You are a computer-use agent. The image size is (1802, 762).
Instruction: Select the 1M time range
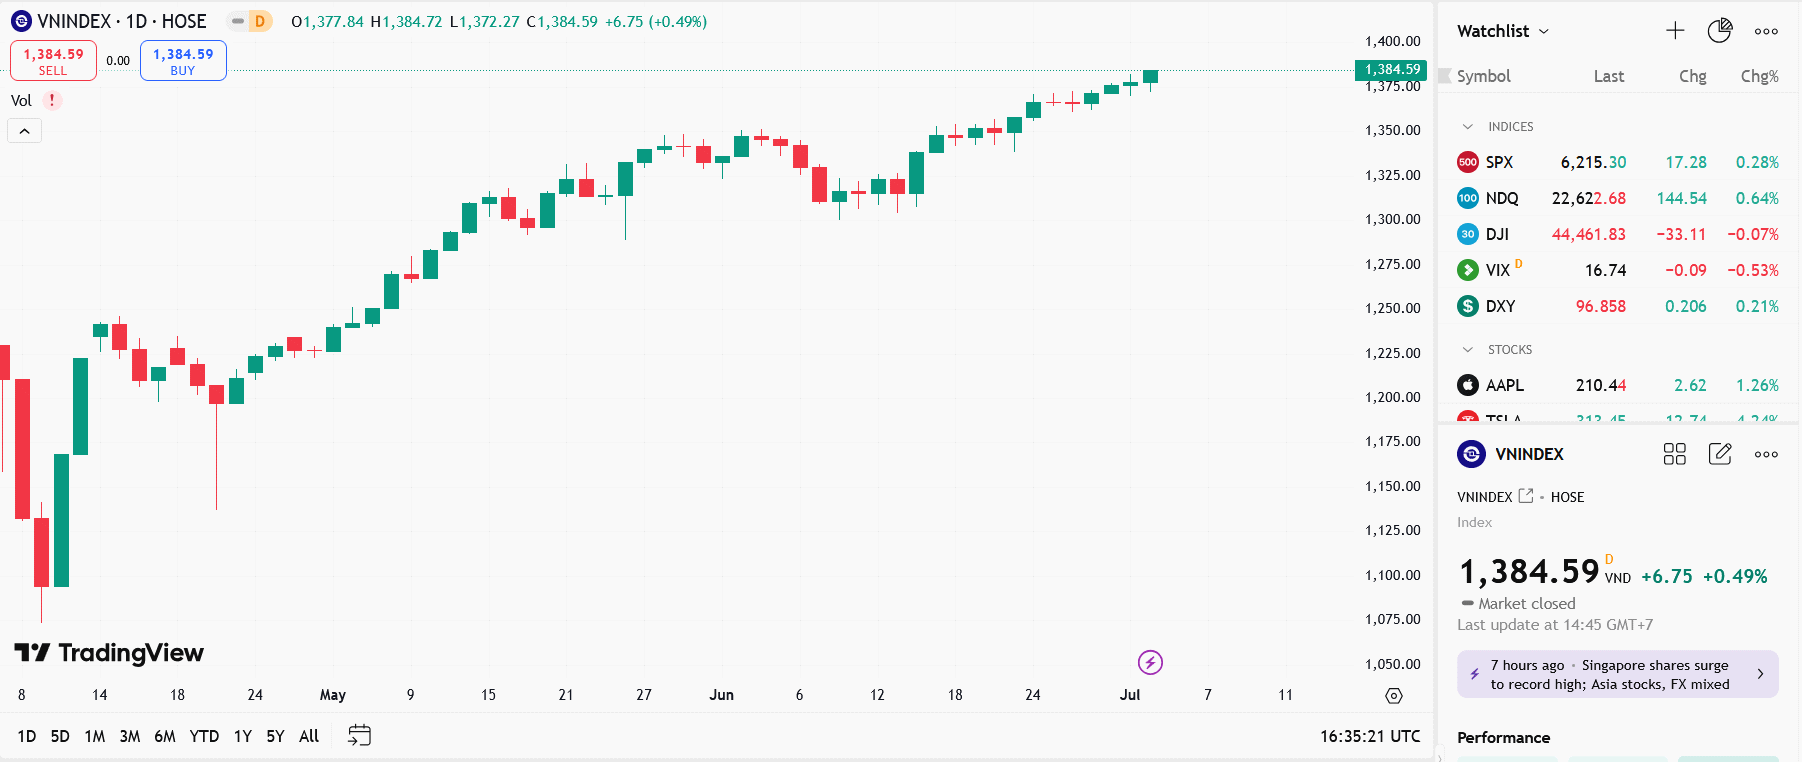tap(95, 736)
